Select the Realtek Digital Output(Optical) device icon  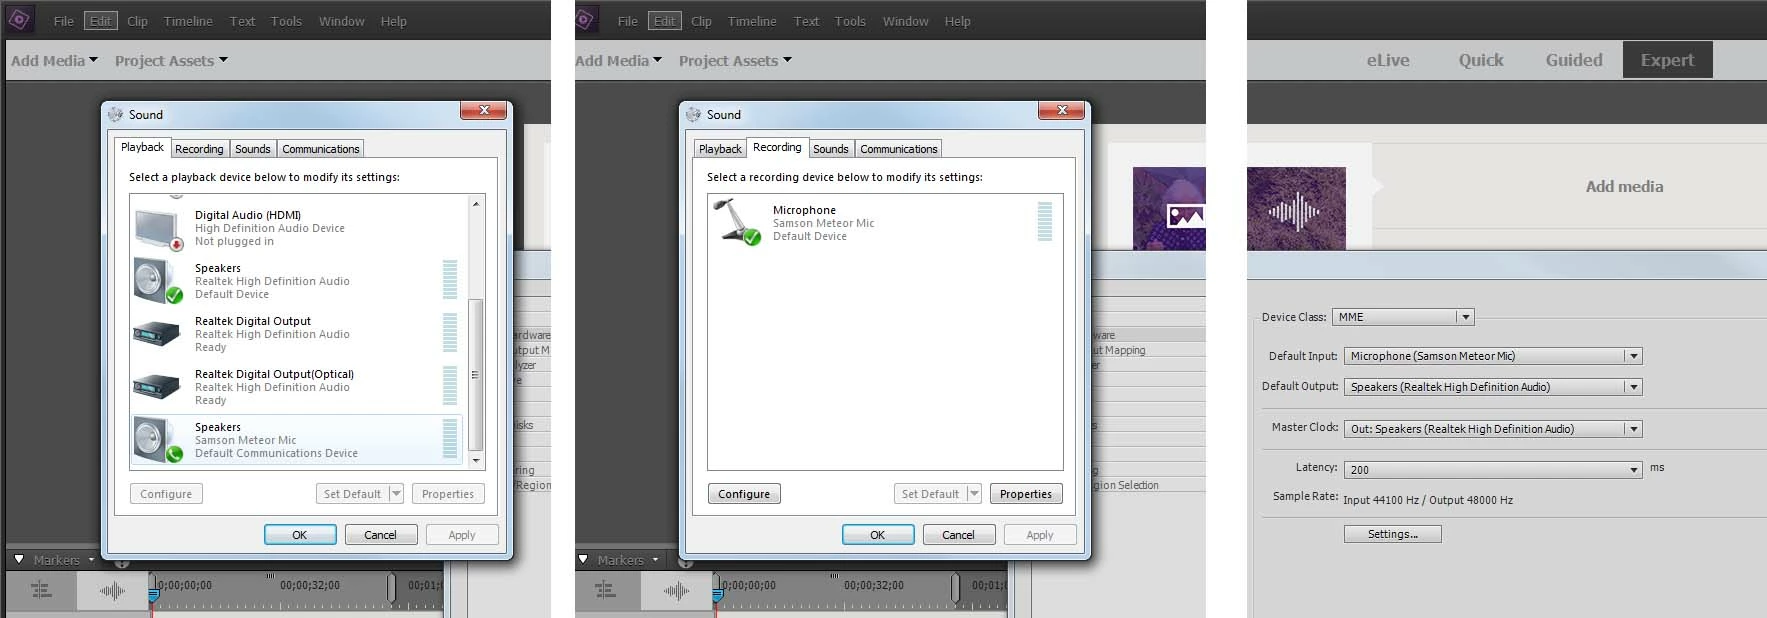point(156,386)
